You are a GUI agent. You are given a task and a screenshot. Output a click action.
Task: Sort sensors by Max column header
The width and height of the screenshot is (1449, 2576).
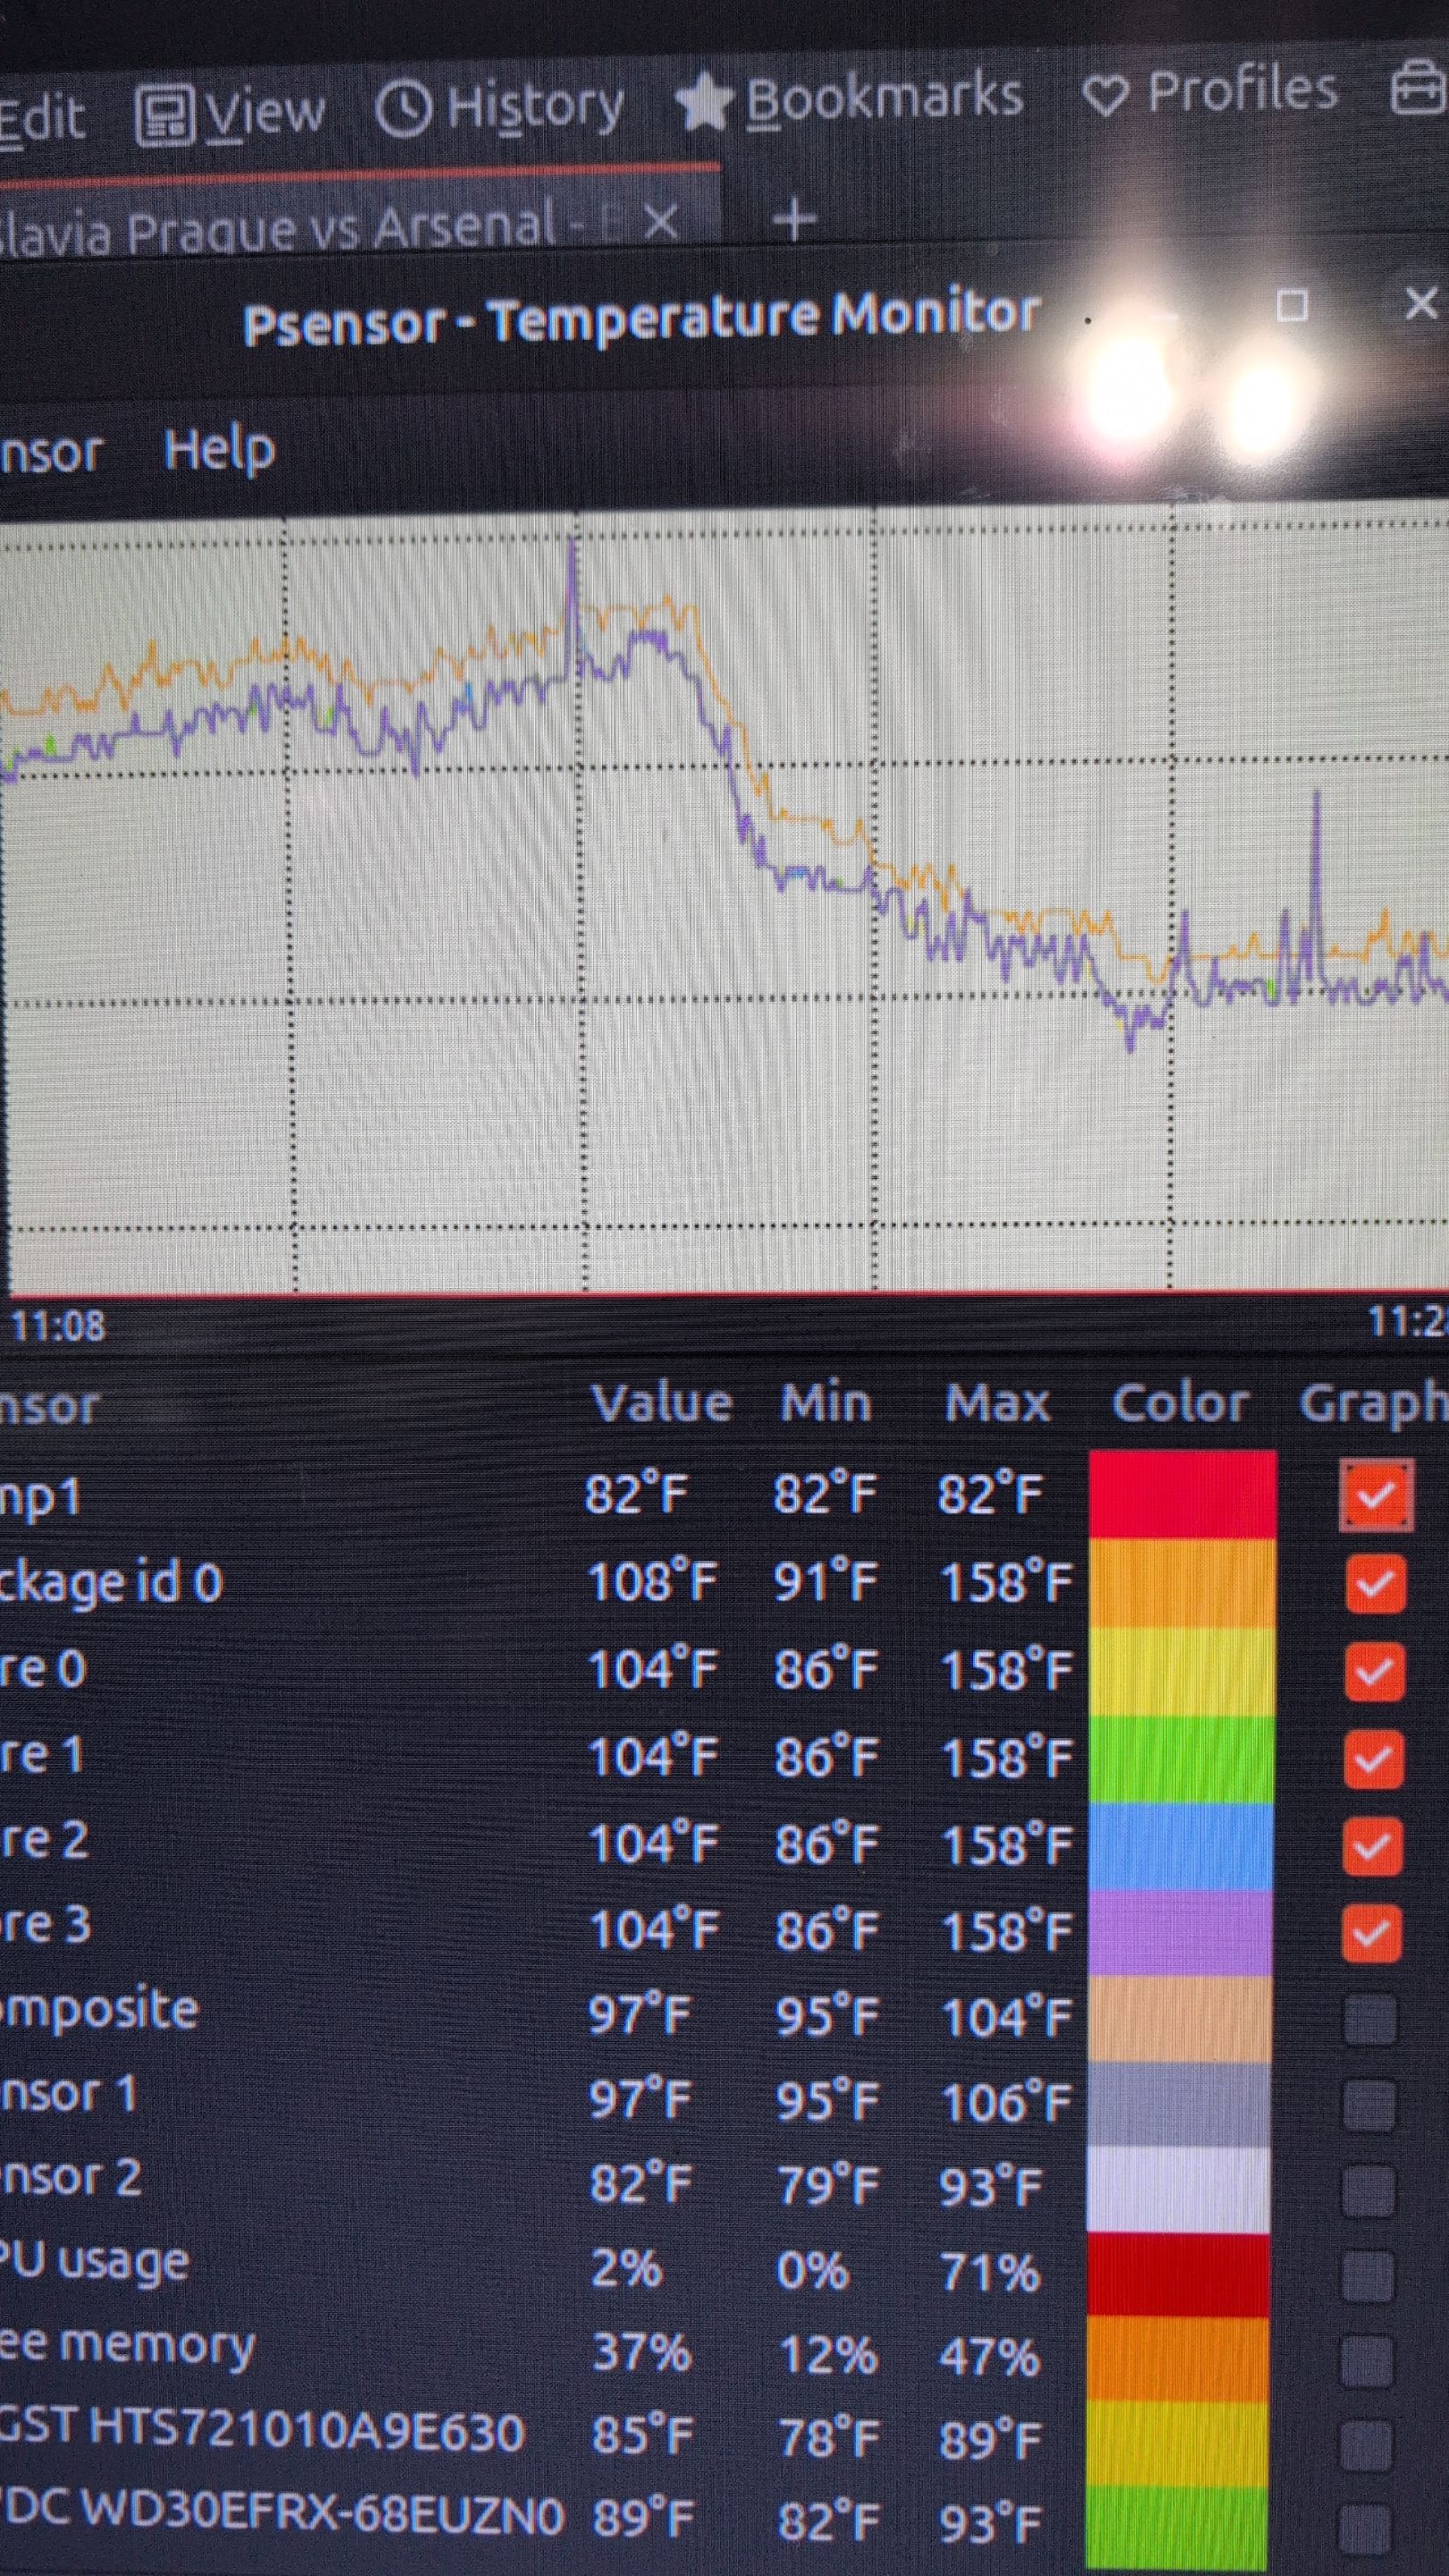point(997,1403)
